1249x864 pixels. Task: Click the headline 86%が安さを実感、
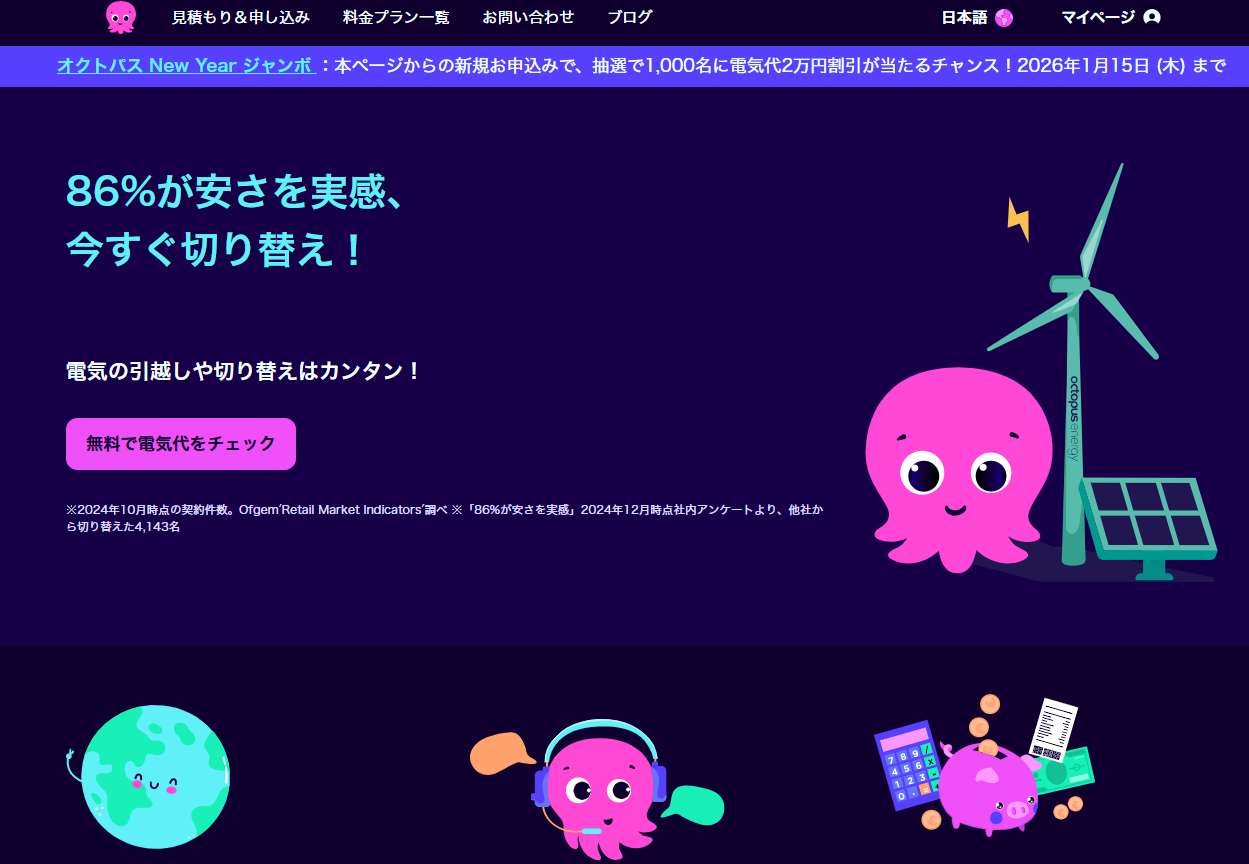click(235, 191)
